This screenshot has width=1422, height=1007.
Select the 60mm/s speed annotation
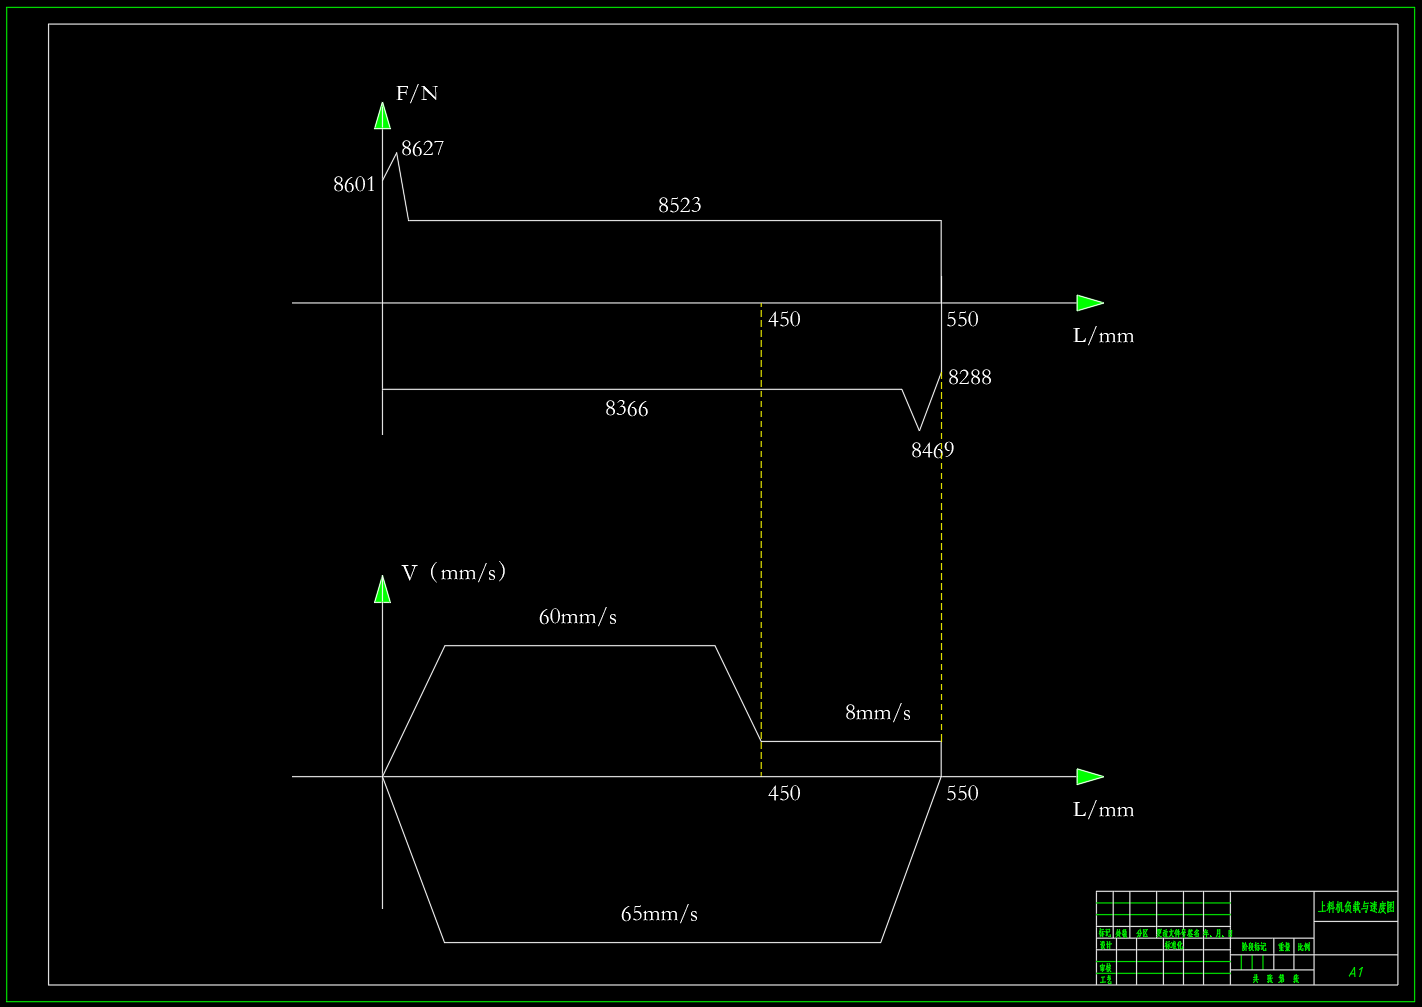pos(578,617)
